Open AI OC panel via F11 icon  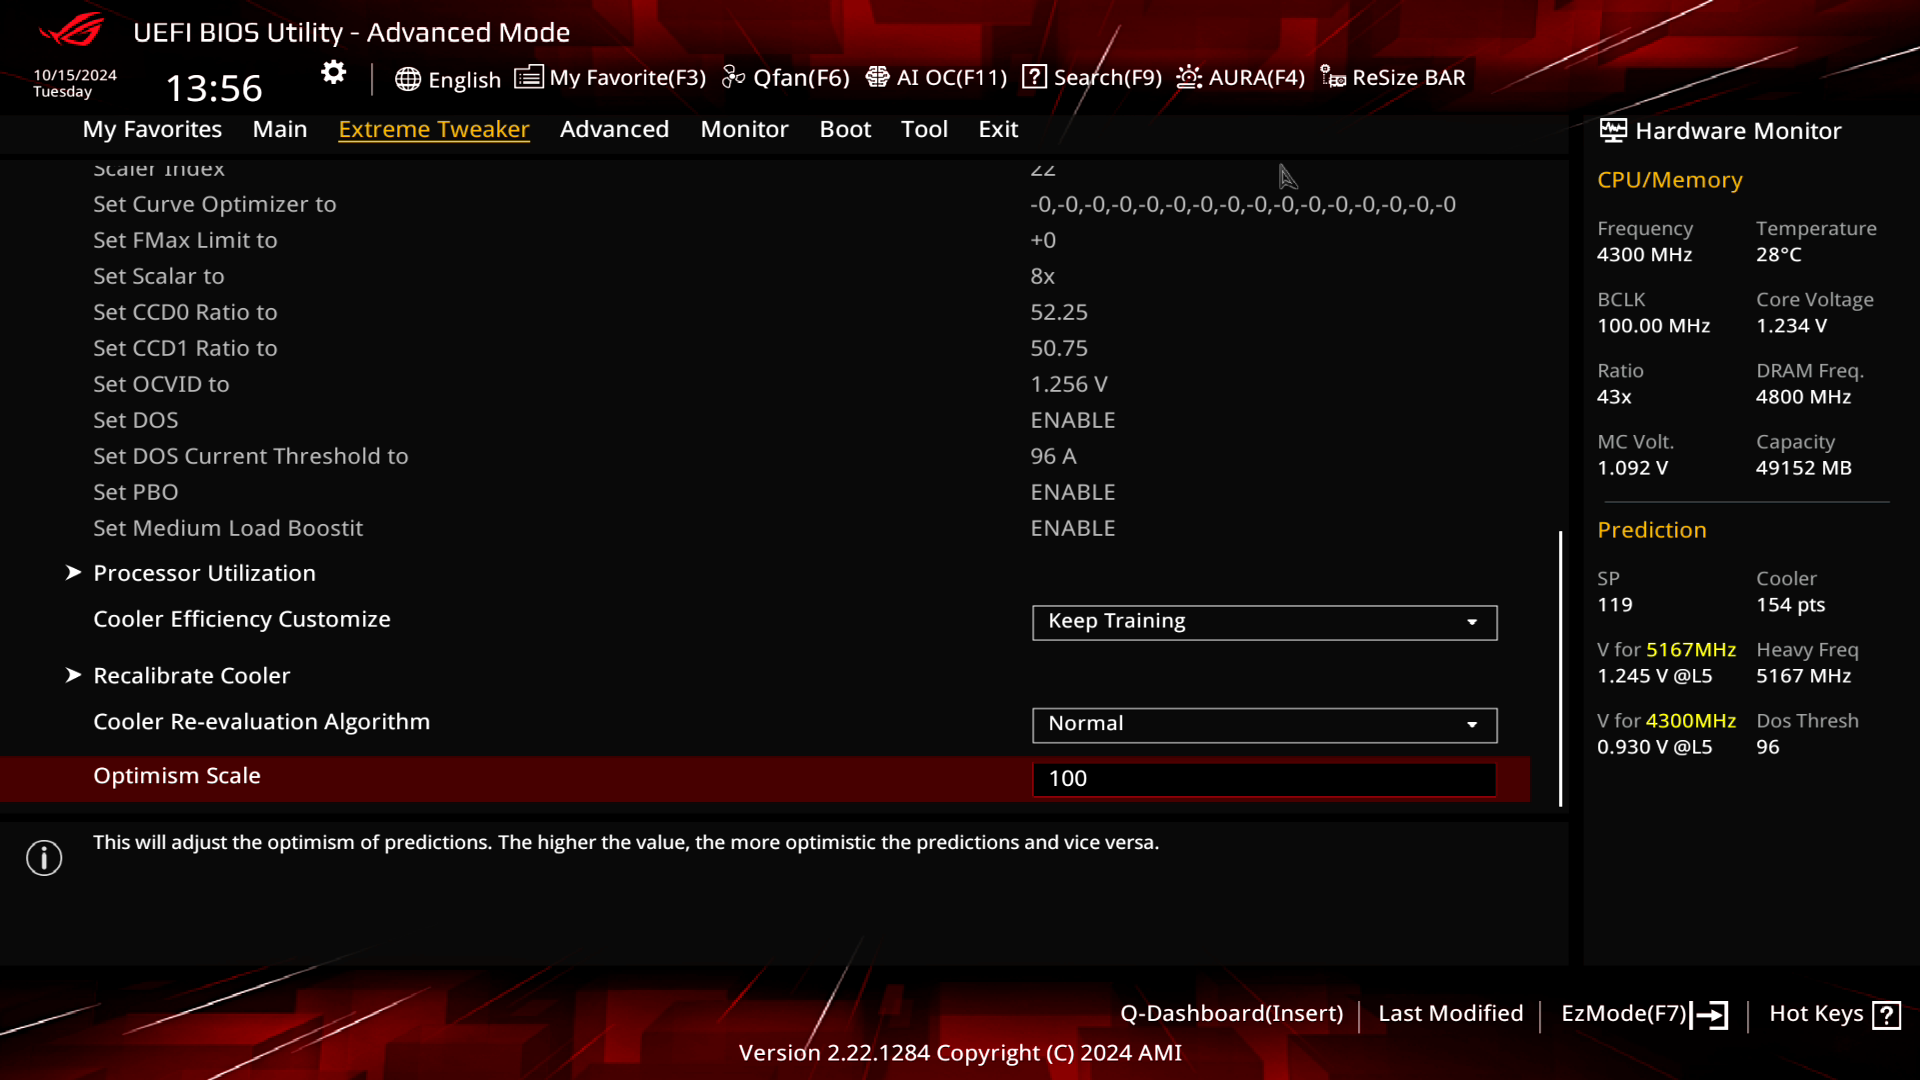(x=935, y=76)
